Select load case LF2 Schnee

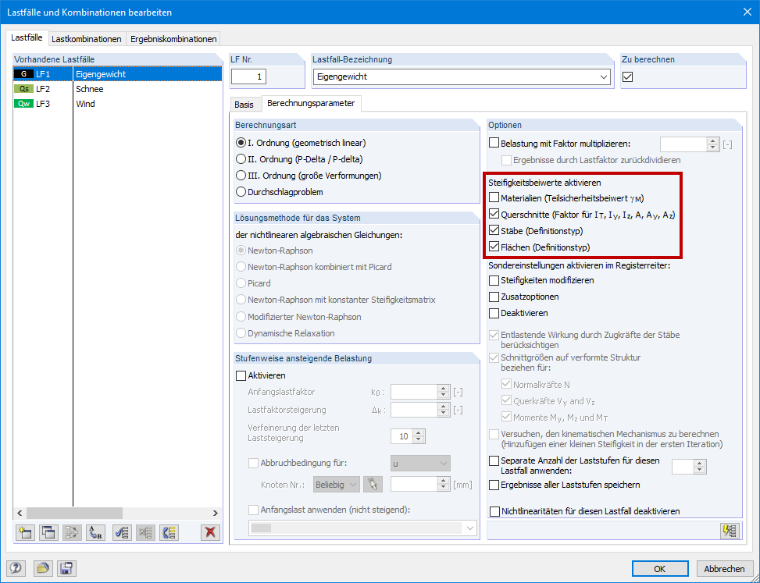pos(117,89)
